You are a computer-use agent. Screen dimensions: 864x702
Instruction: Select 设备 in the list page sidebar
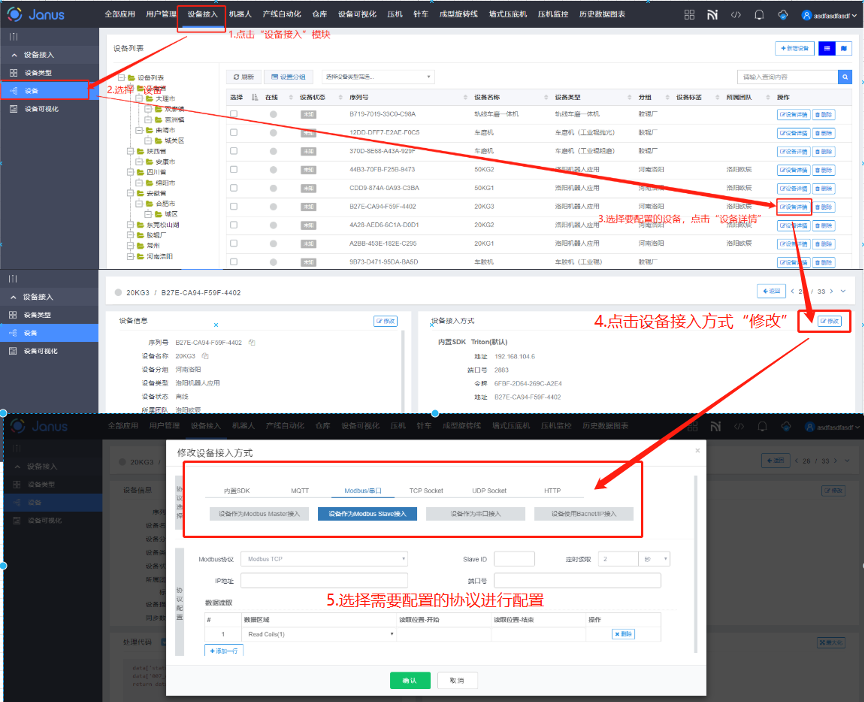coord(44,90)
